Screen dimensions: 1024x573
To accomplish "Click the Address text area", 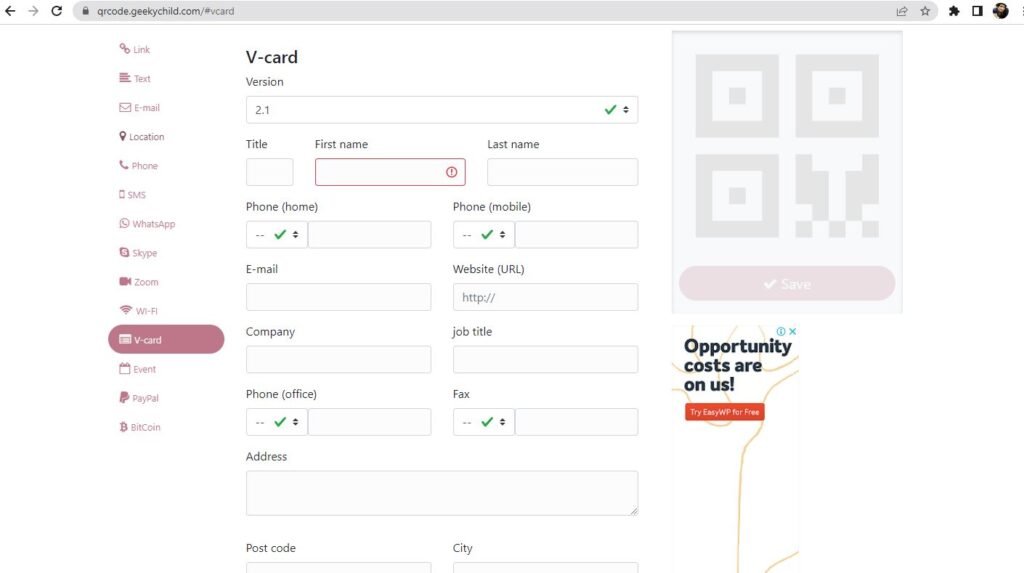I will click(x=441, y=493).
